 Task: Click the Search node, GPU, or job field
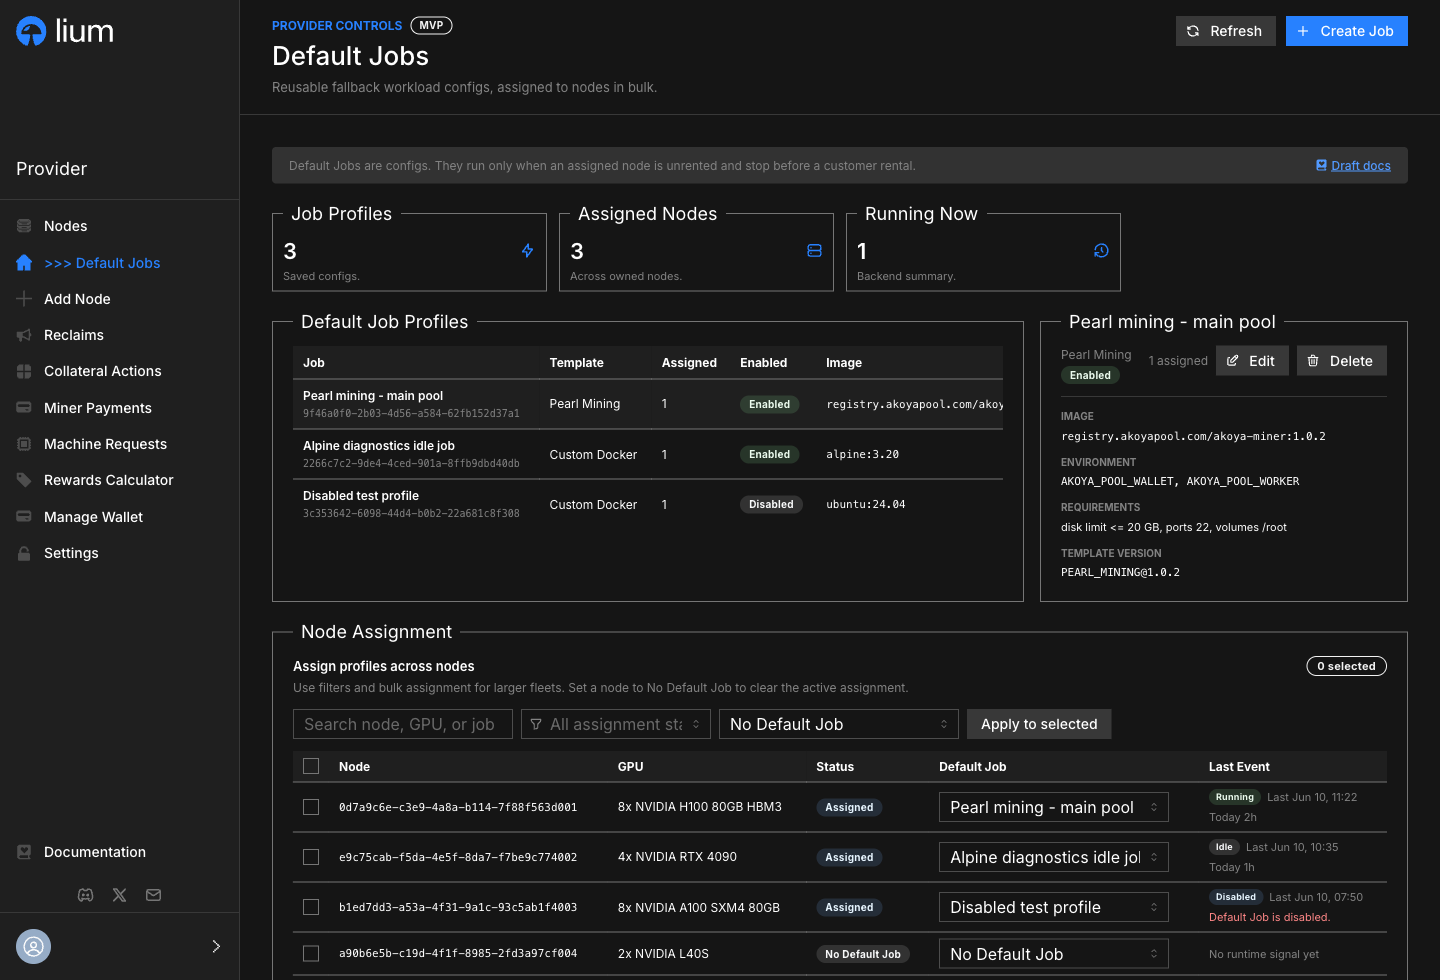click(403, 724)
